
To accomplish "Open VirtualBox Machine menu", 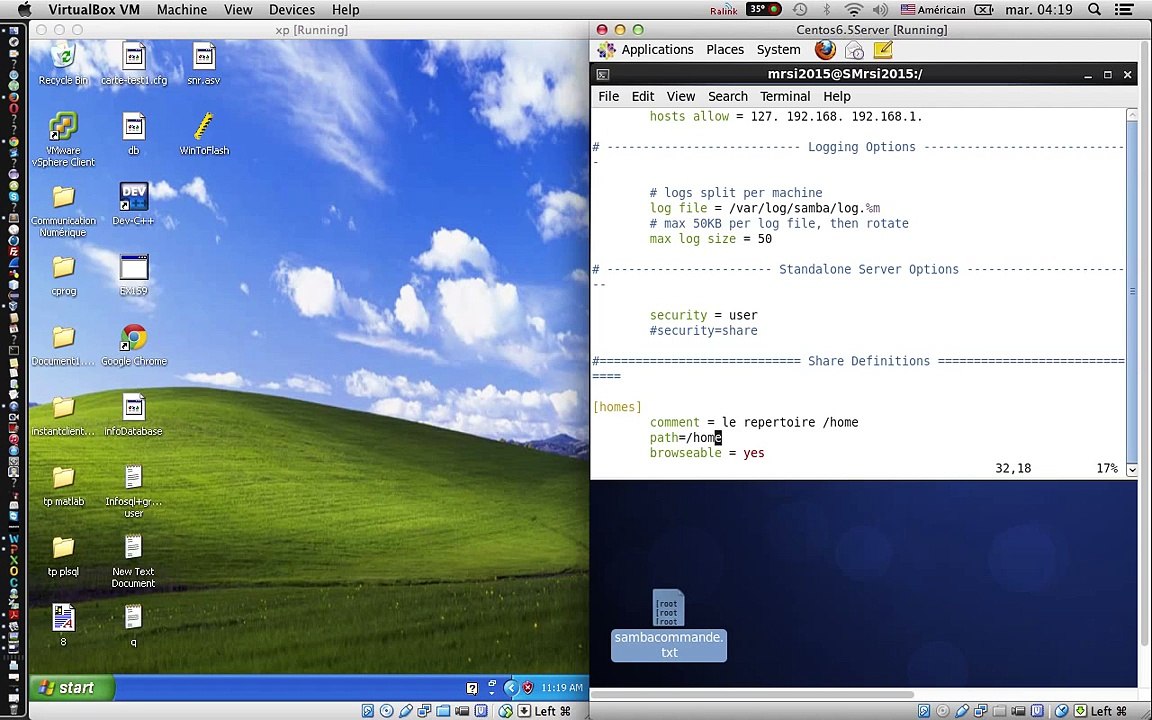I will 181,10.
